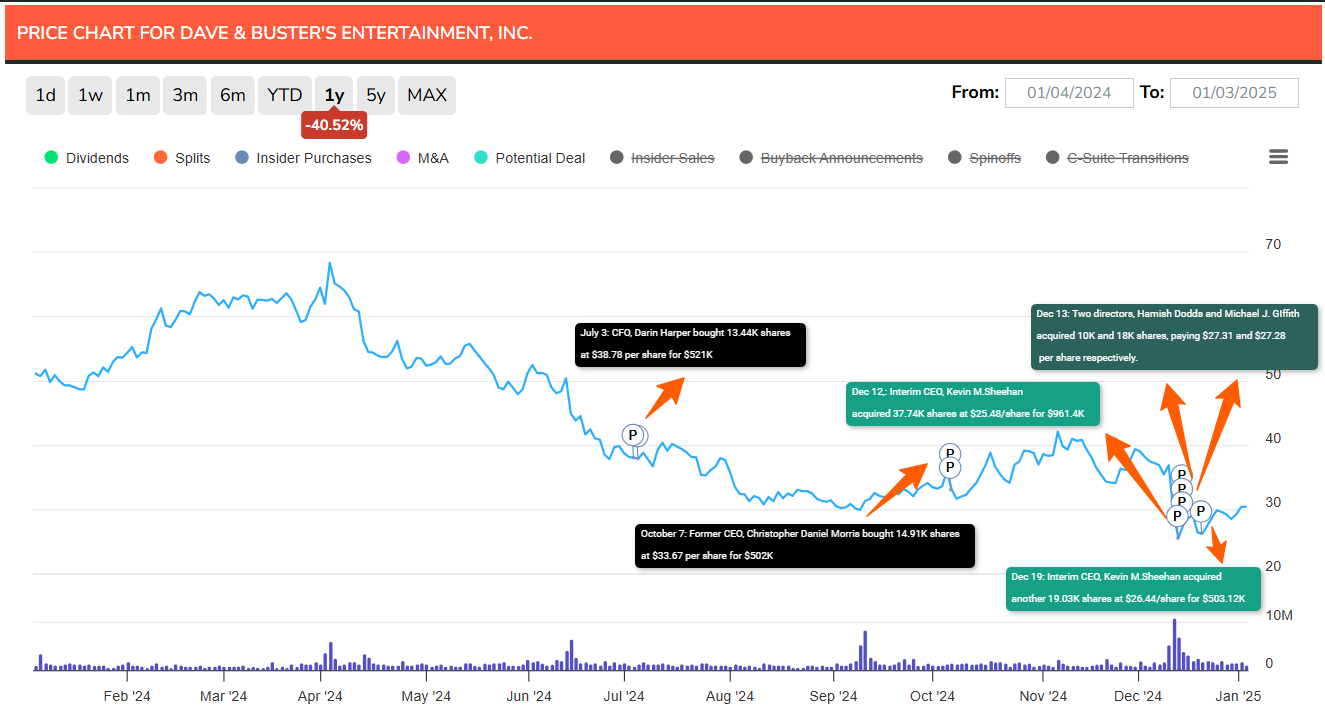Screen dimensions: 1325x706
Task: Show the Spinoffs series
Action: (x=984, y=158)
